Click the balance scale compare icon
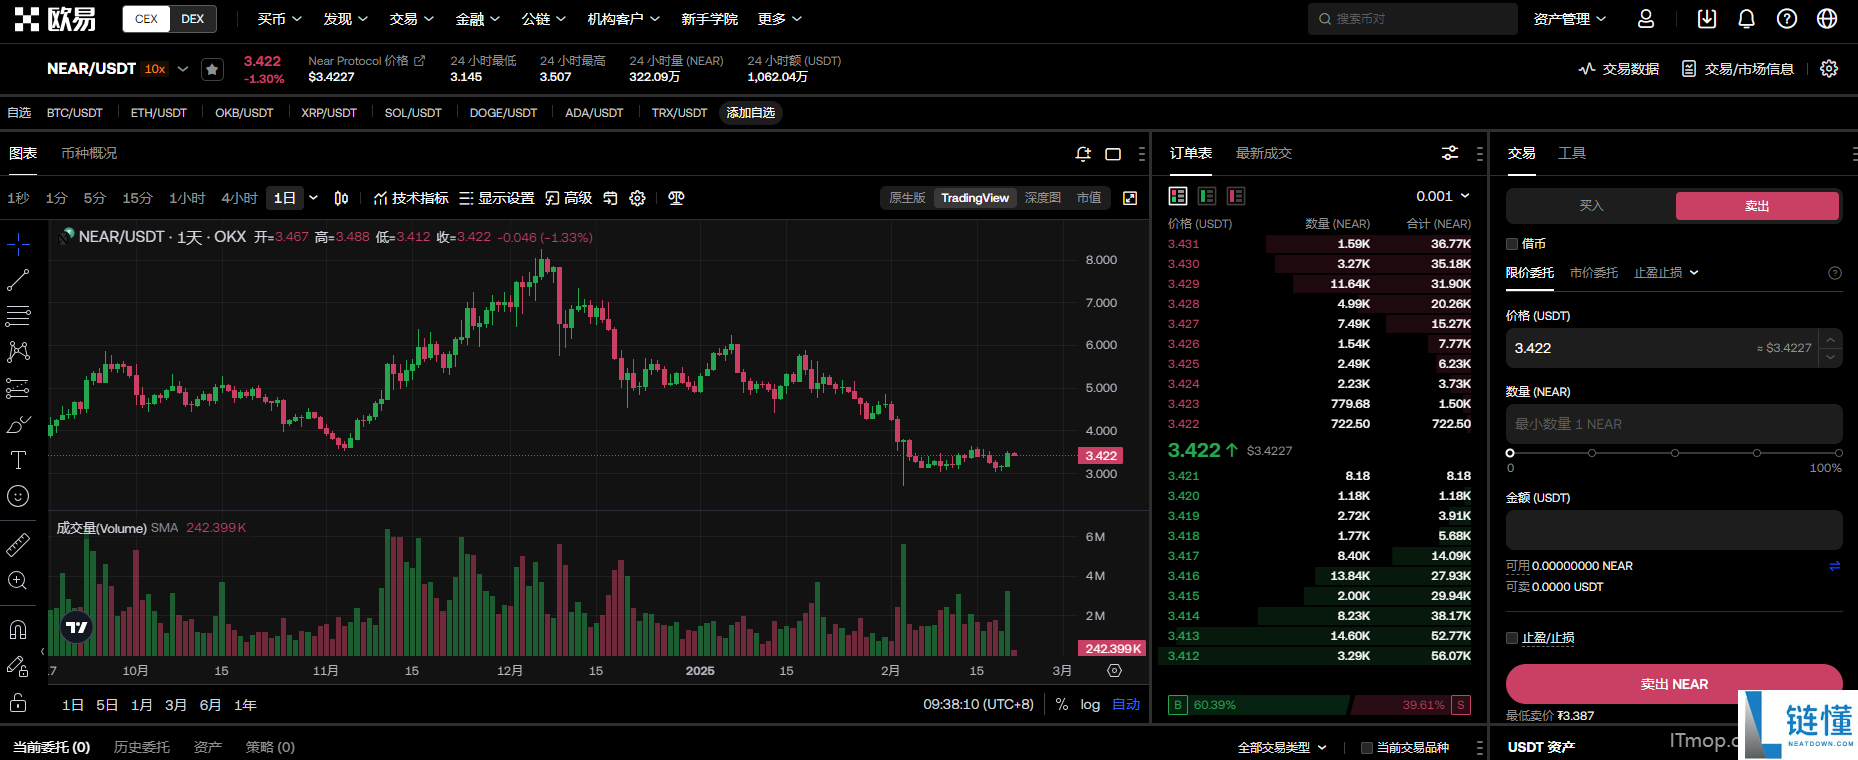The width and height of the screenshot is (1858, 760). [x=676, y=198]
